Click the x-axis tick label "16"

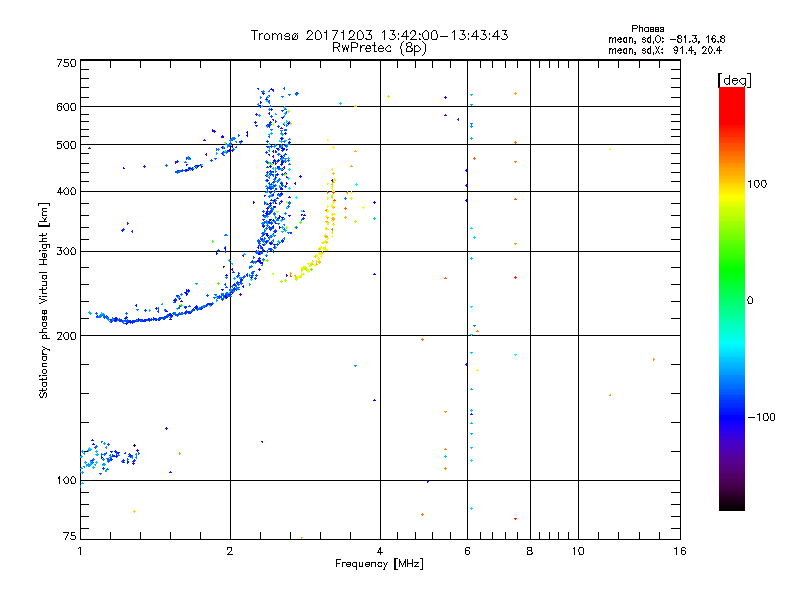tap(680, 551)
